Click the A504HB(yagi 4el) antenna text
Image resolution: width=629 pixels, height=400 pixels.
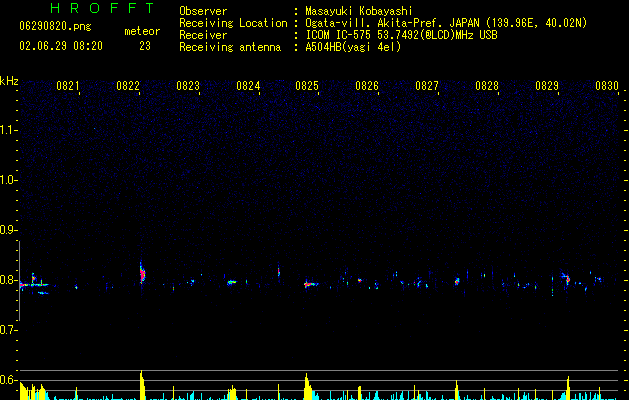(353, 47)
